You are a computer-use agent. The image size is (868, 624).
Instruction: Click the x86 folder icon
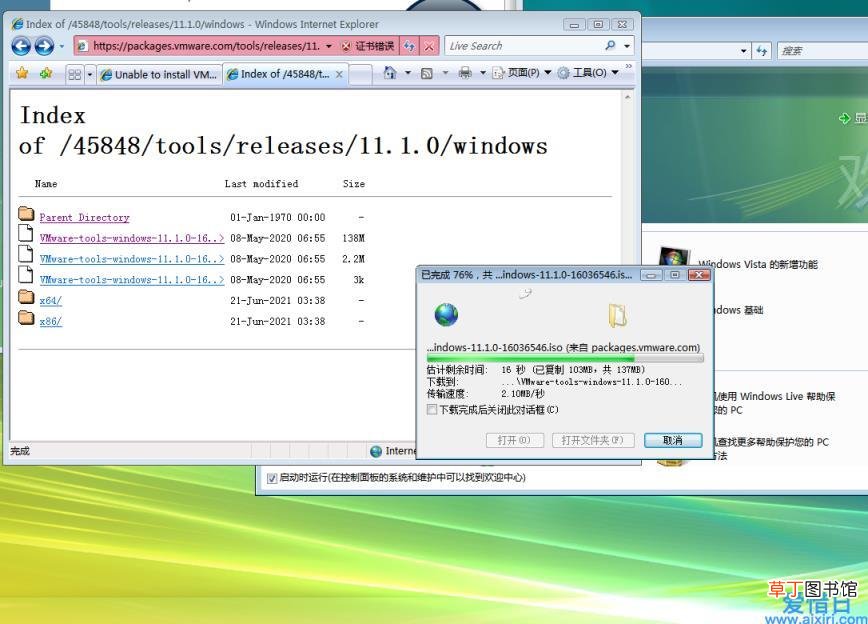pyautogui.click(x=26, y=317)
